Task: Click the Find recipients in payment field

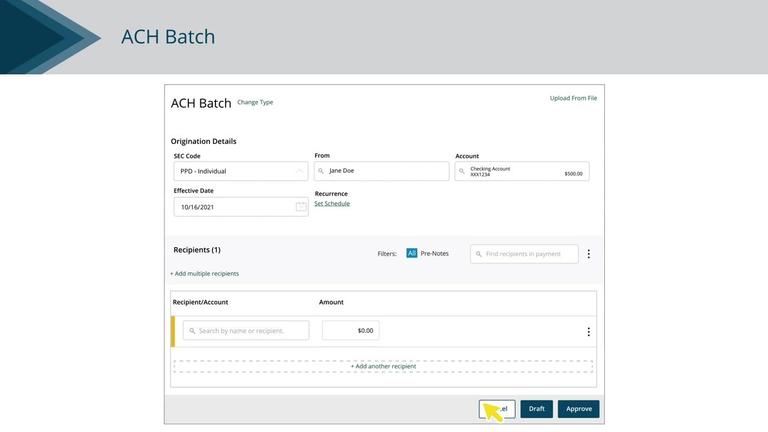Action: (x=524, y=254)
